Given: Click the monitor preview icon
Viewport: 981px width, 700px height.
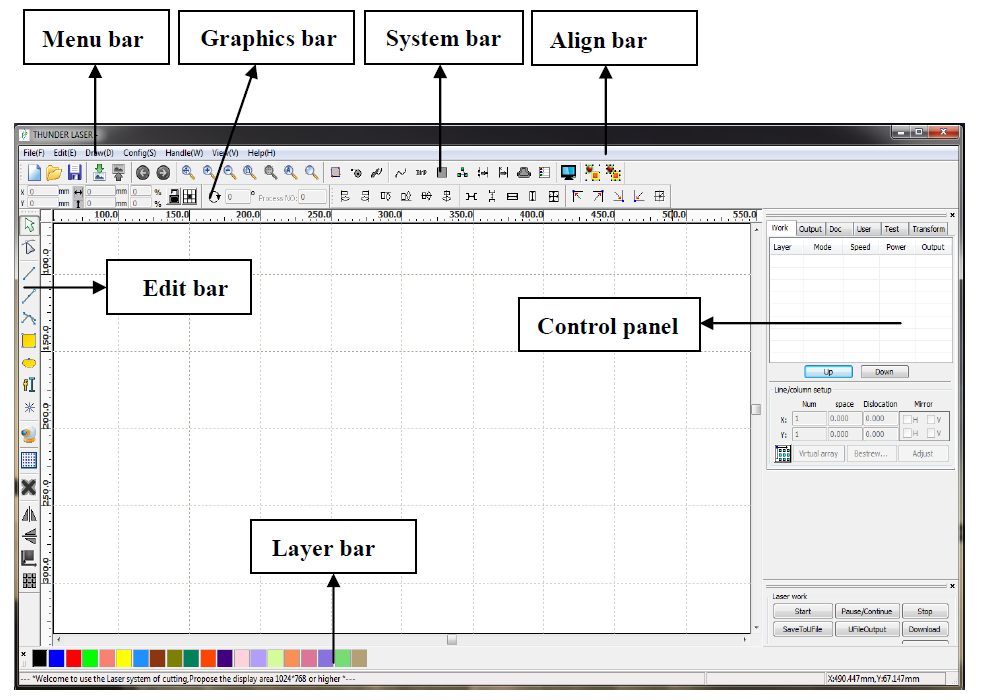Looking at the screenshot, I should pyautogui.click(x=569, y=173).
